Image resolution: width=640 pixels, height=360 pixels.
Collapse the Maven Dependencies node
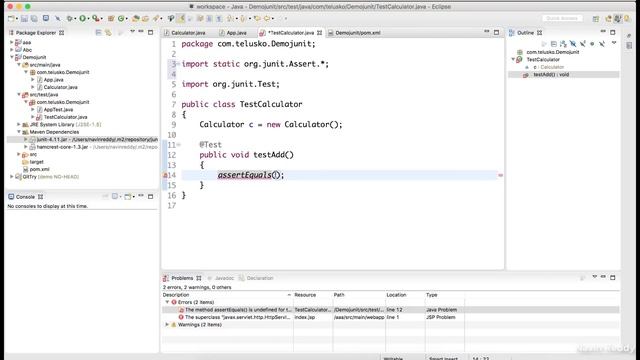19,132
